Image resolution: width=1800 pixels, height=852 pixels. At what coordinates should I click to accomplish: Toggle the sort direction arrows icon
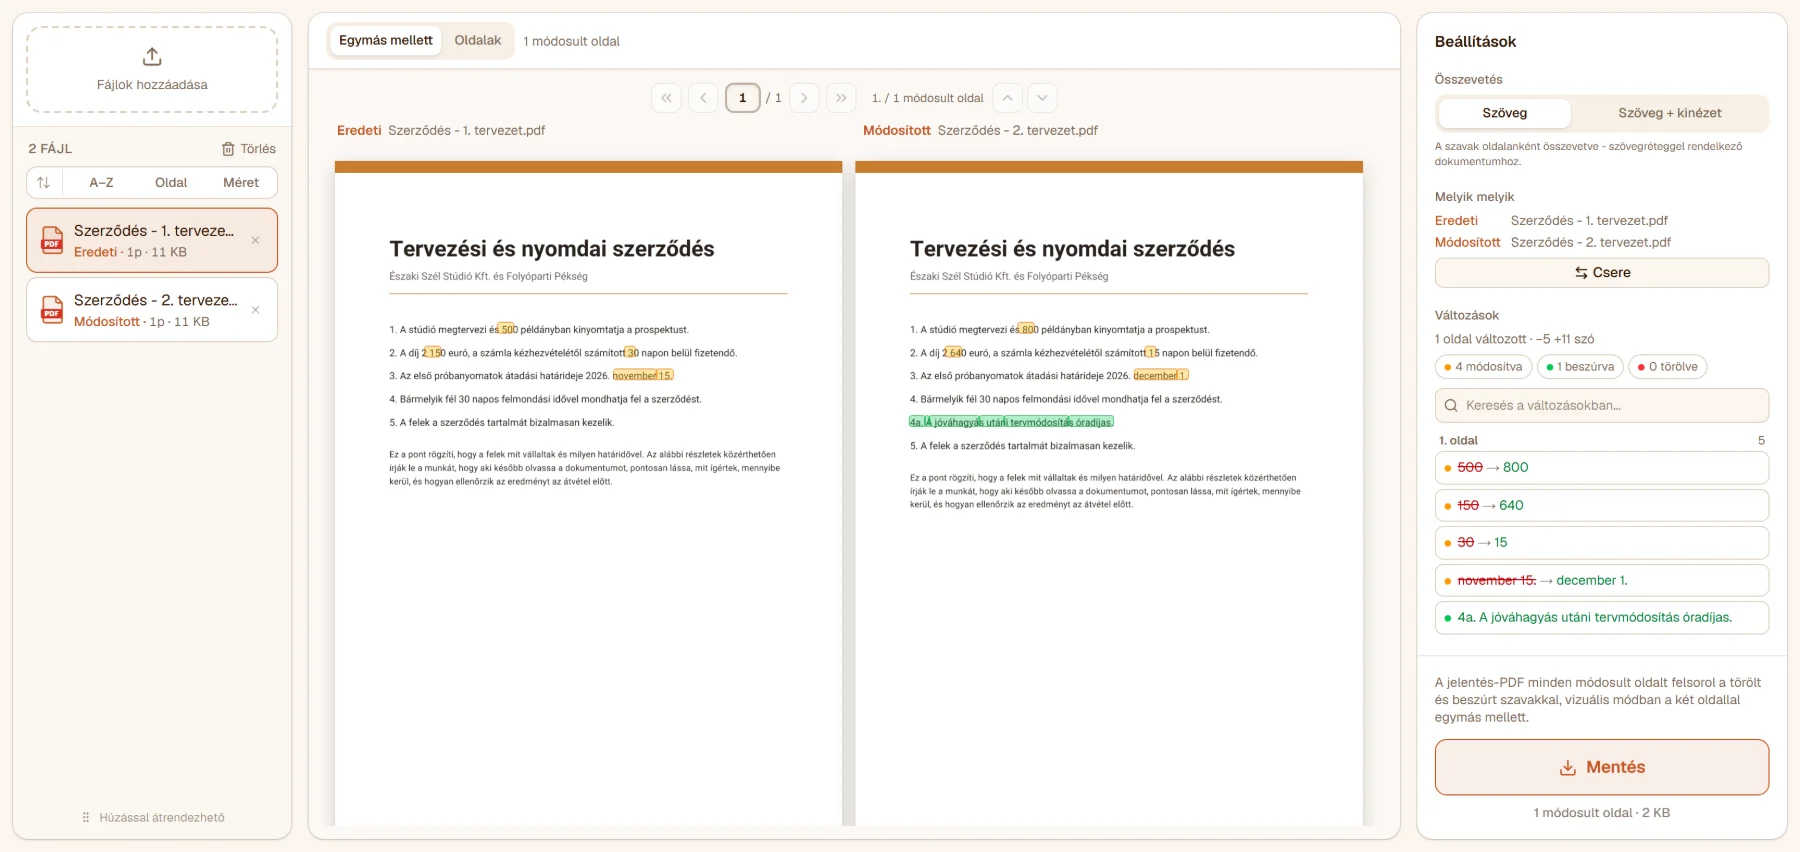[43, 183]
